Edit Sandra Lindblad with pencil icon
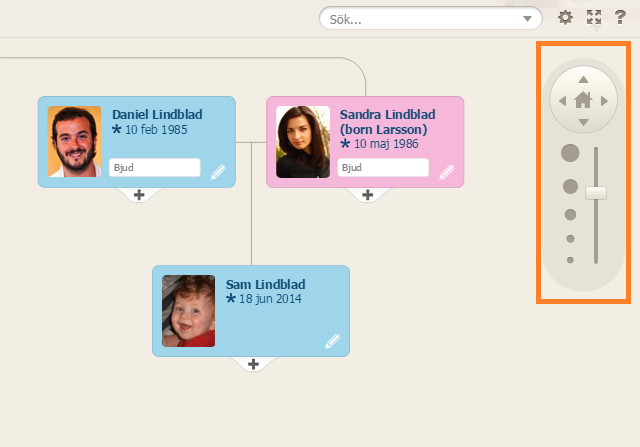Screen dimensions: 640x447 pyautogui.click(x=447, y=172)
